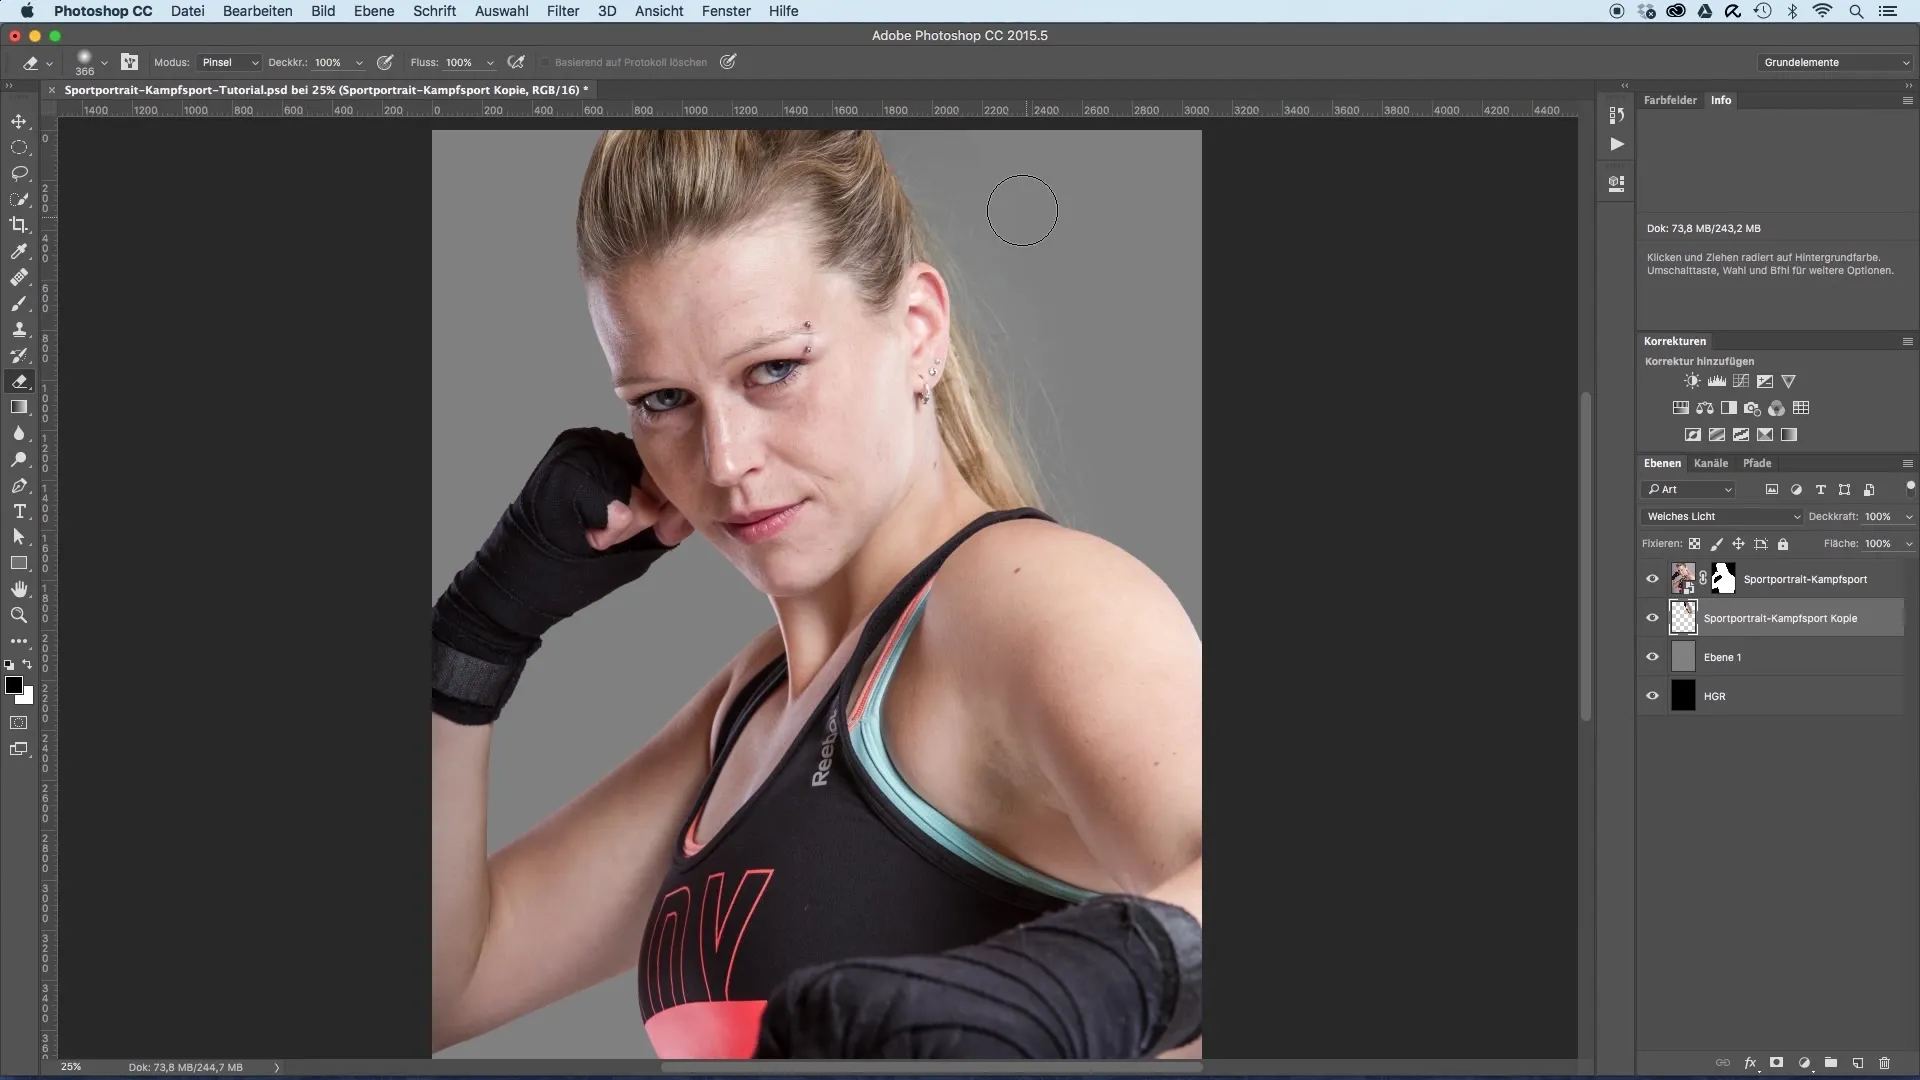Hide the Ebene 1 layer
The width and height of the screenshot is (1920, 1080).
tap(1652, 657)
